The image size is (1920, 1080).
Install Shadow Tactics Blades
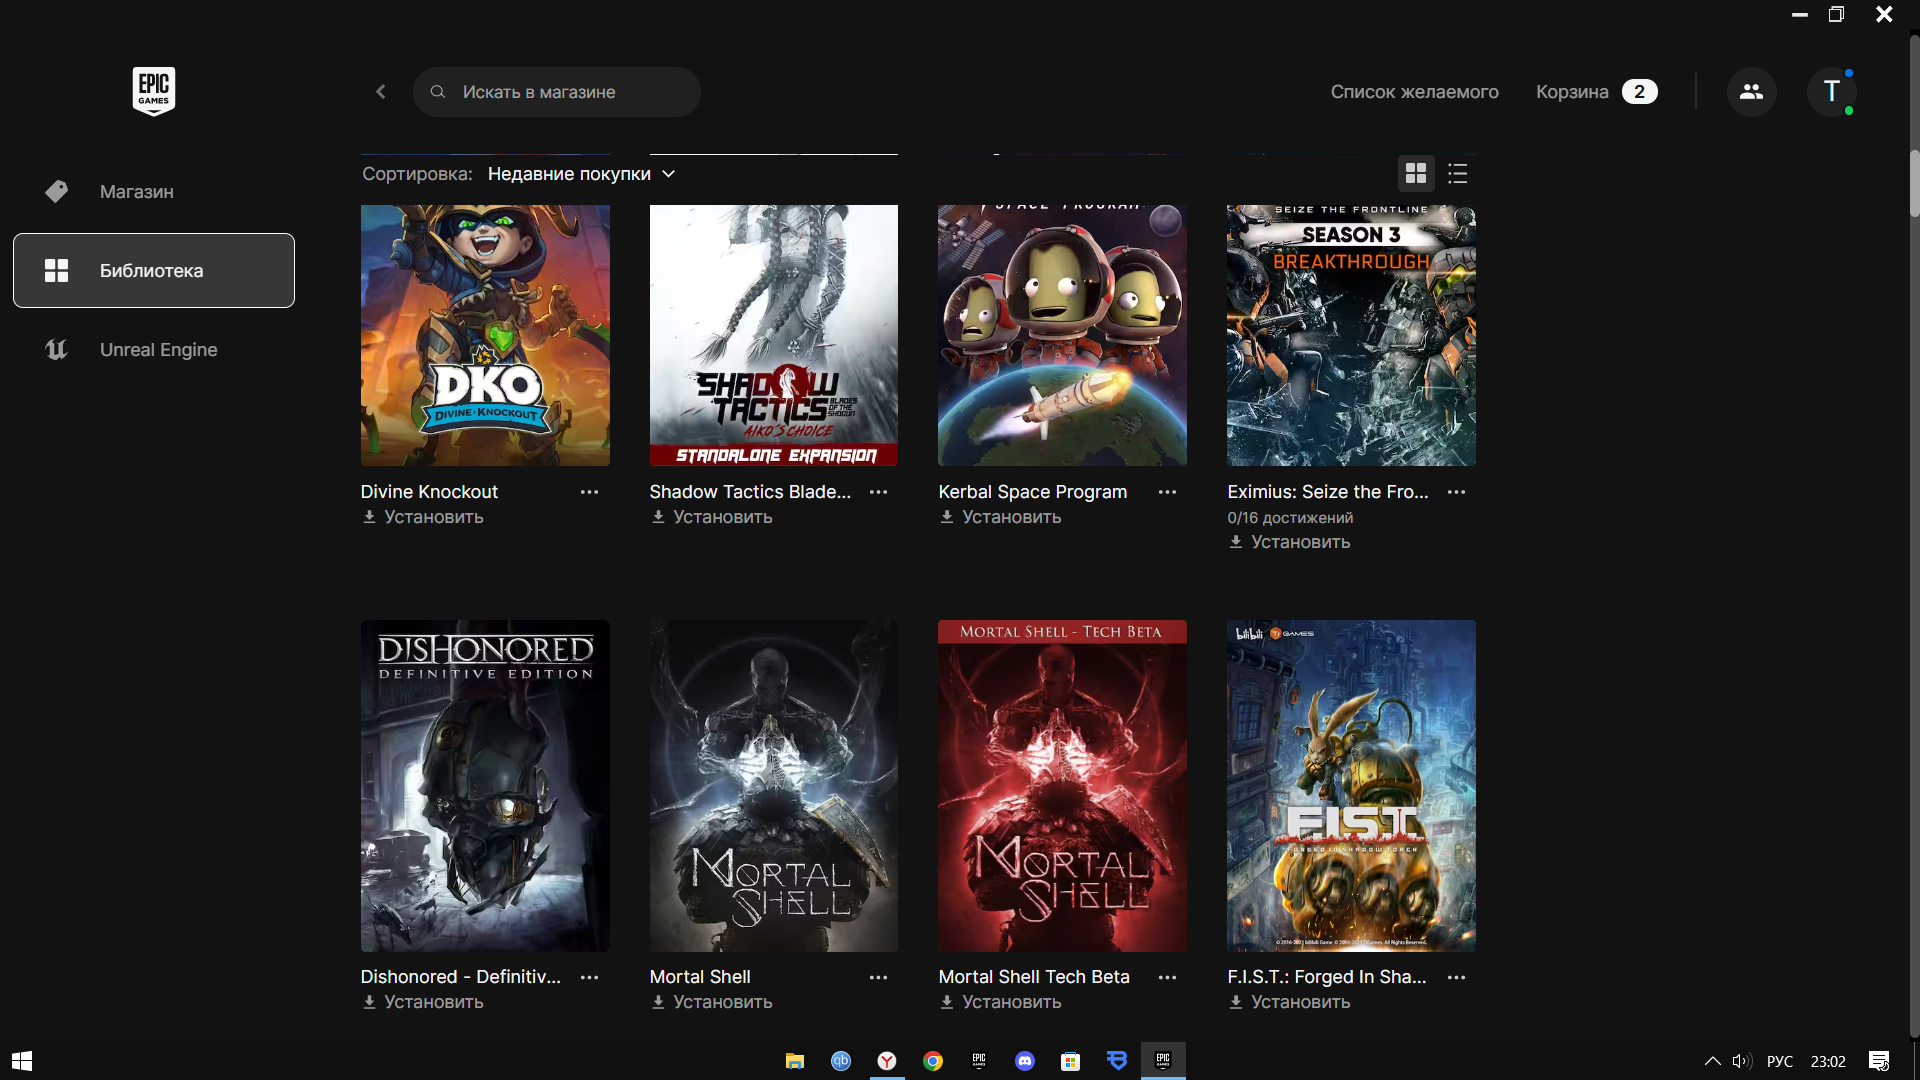pos(712,517)
